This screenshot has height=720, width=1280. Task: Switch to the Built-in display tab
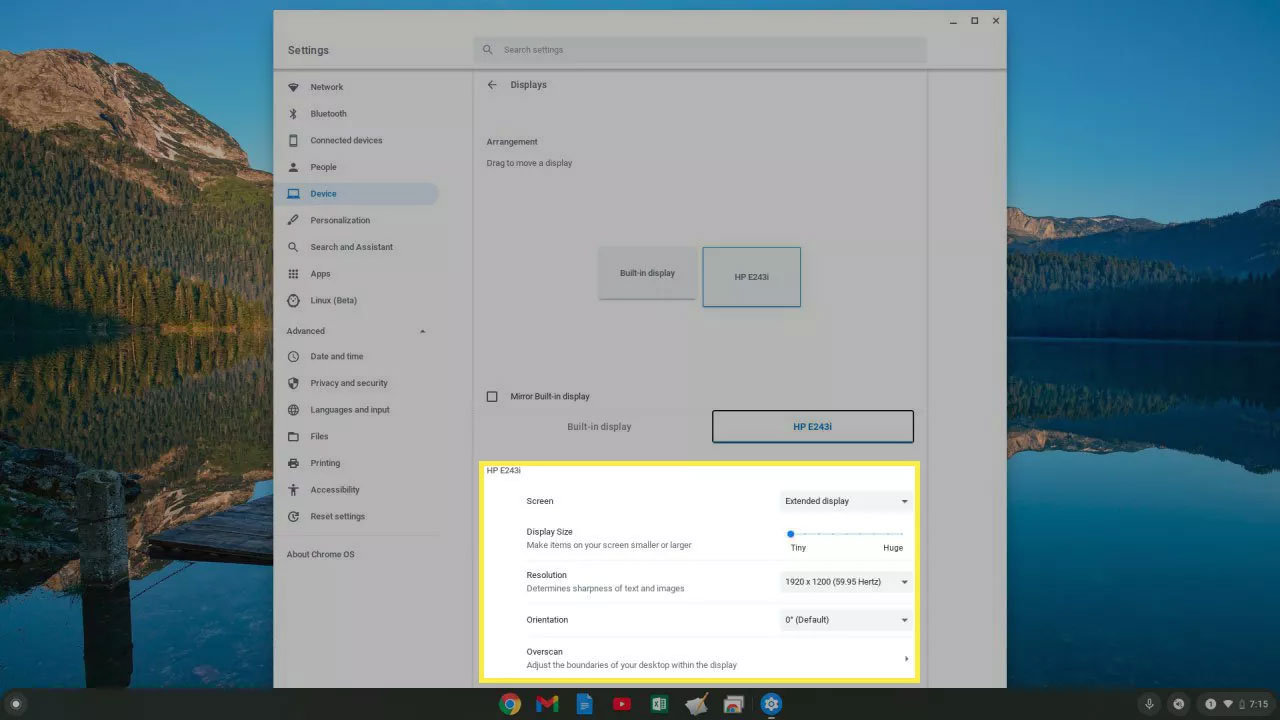(x=599, y=427)
